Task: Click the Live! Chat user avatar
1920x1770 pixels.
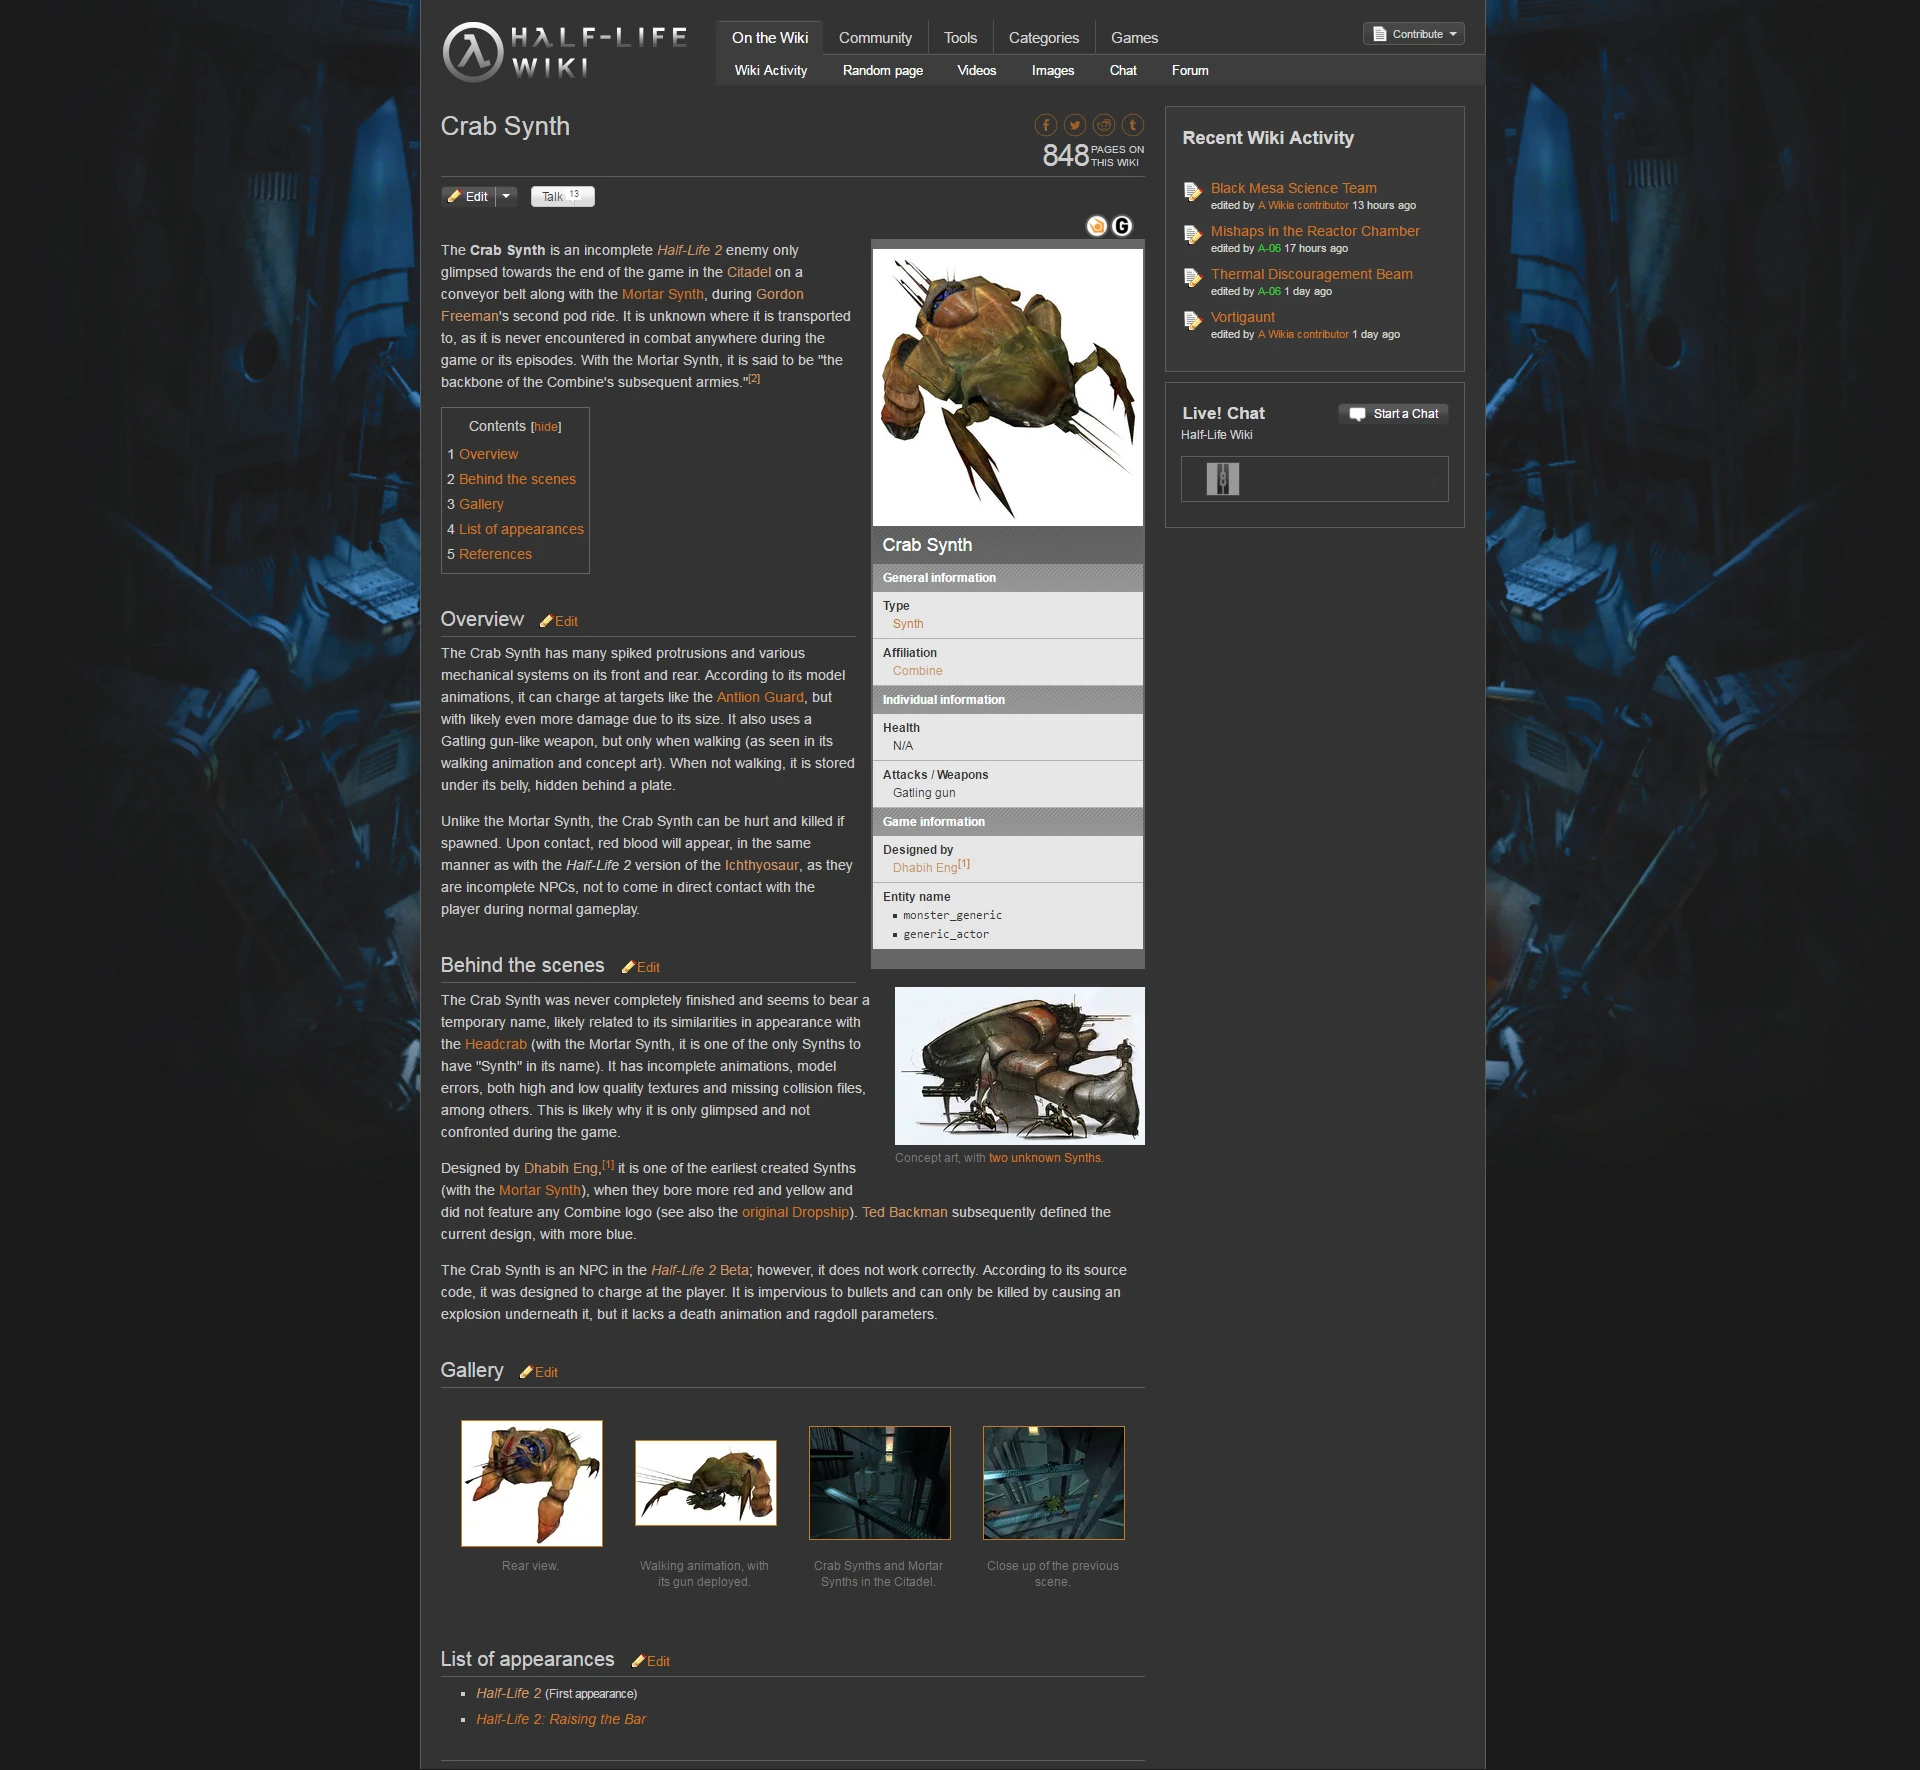Action: (1222, 479)
